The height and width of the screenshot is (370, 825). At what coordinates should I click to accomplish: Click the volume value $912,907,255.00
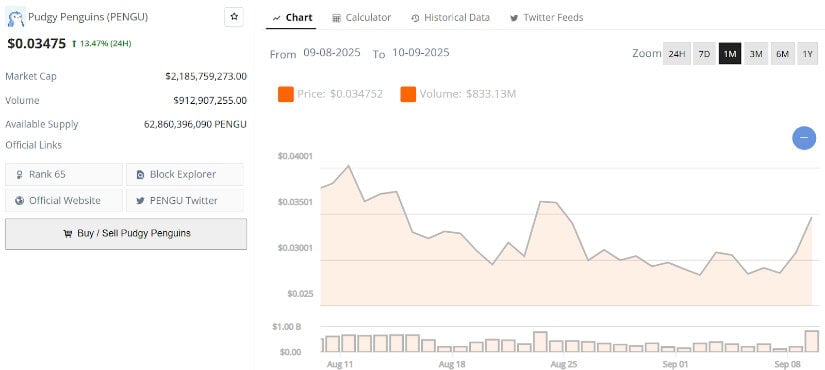[x=210, y=101]
